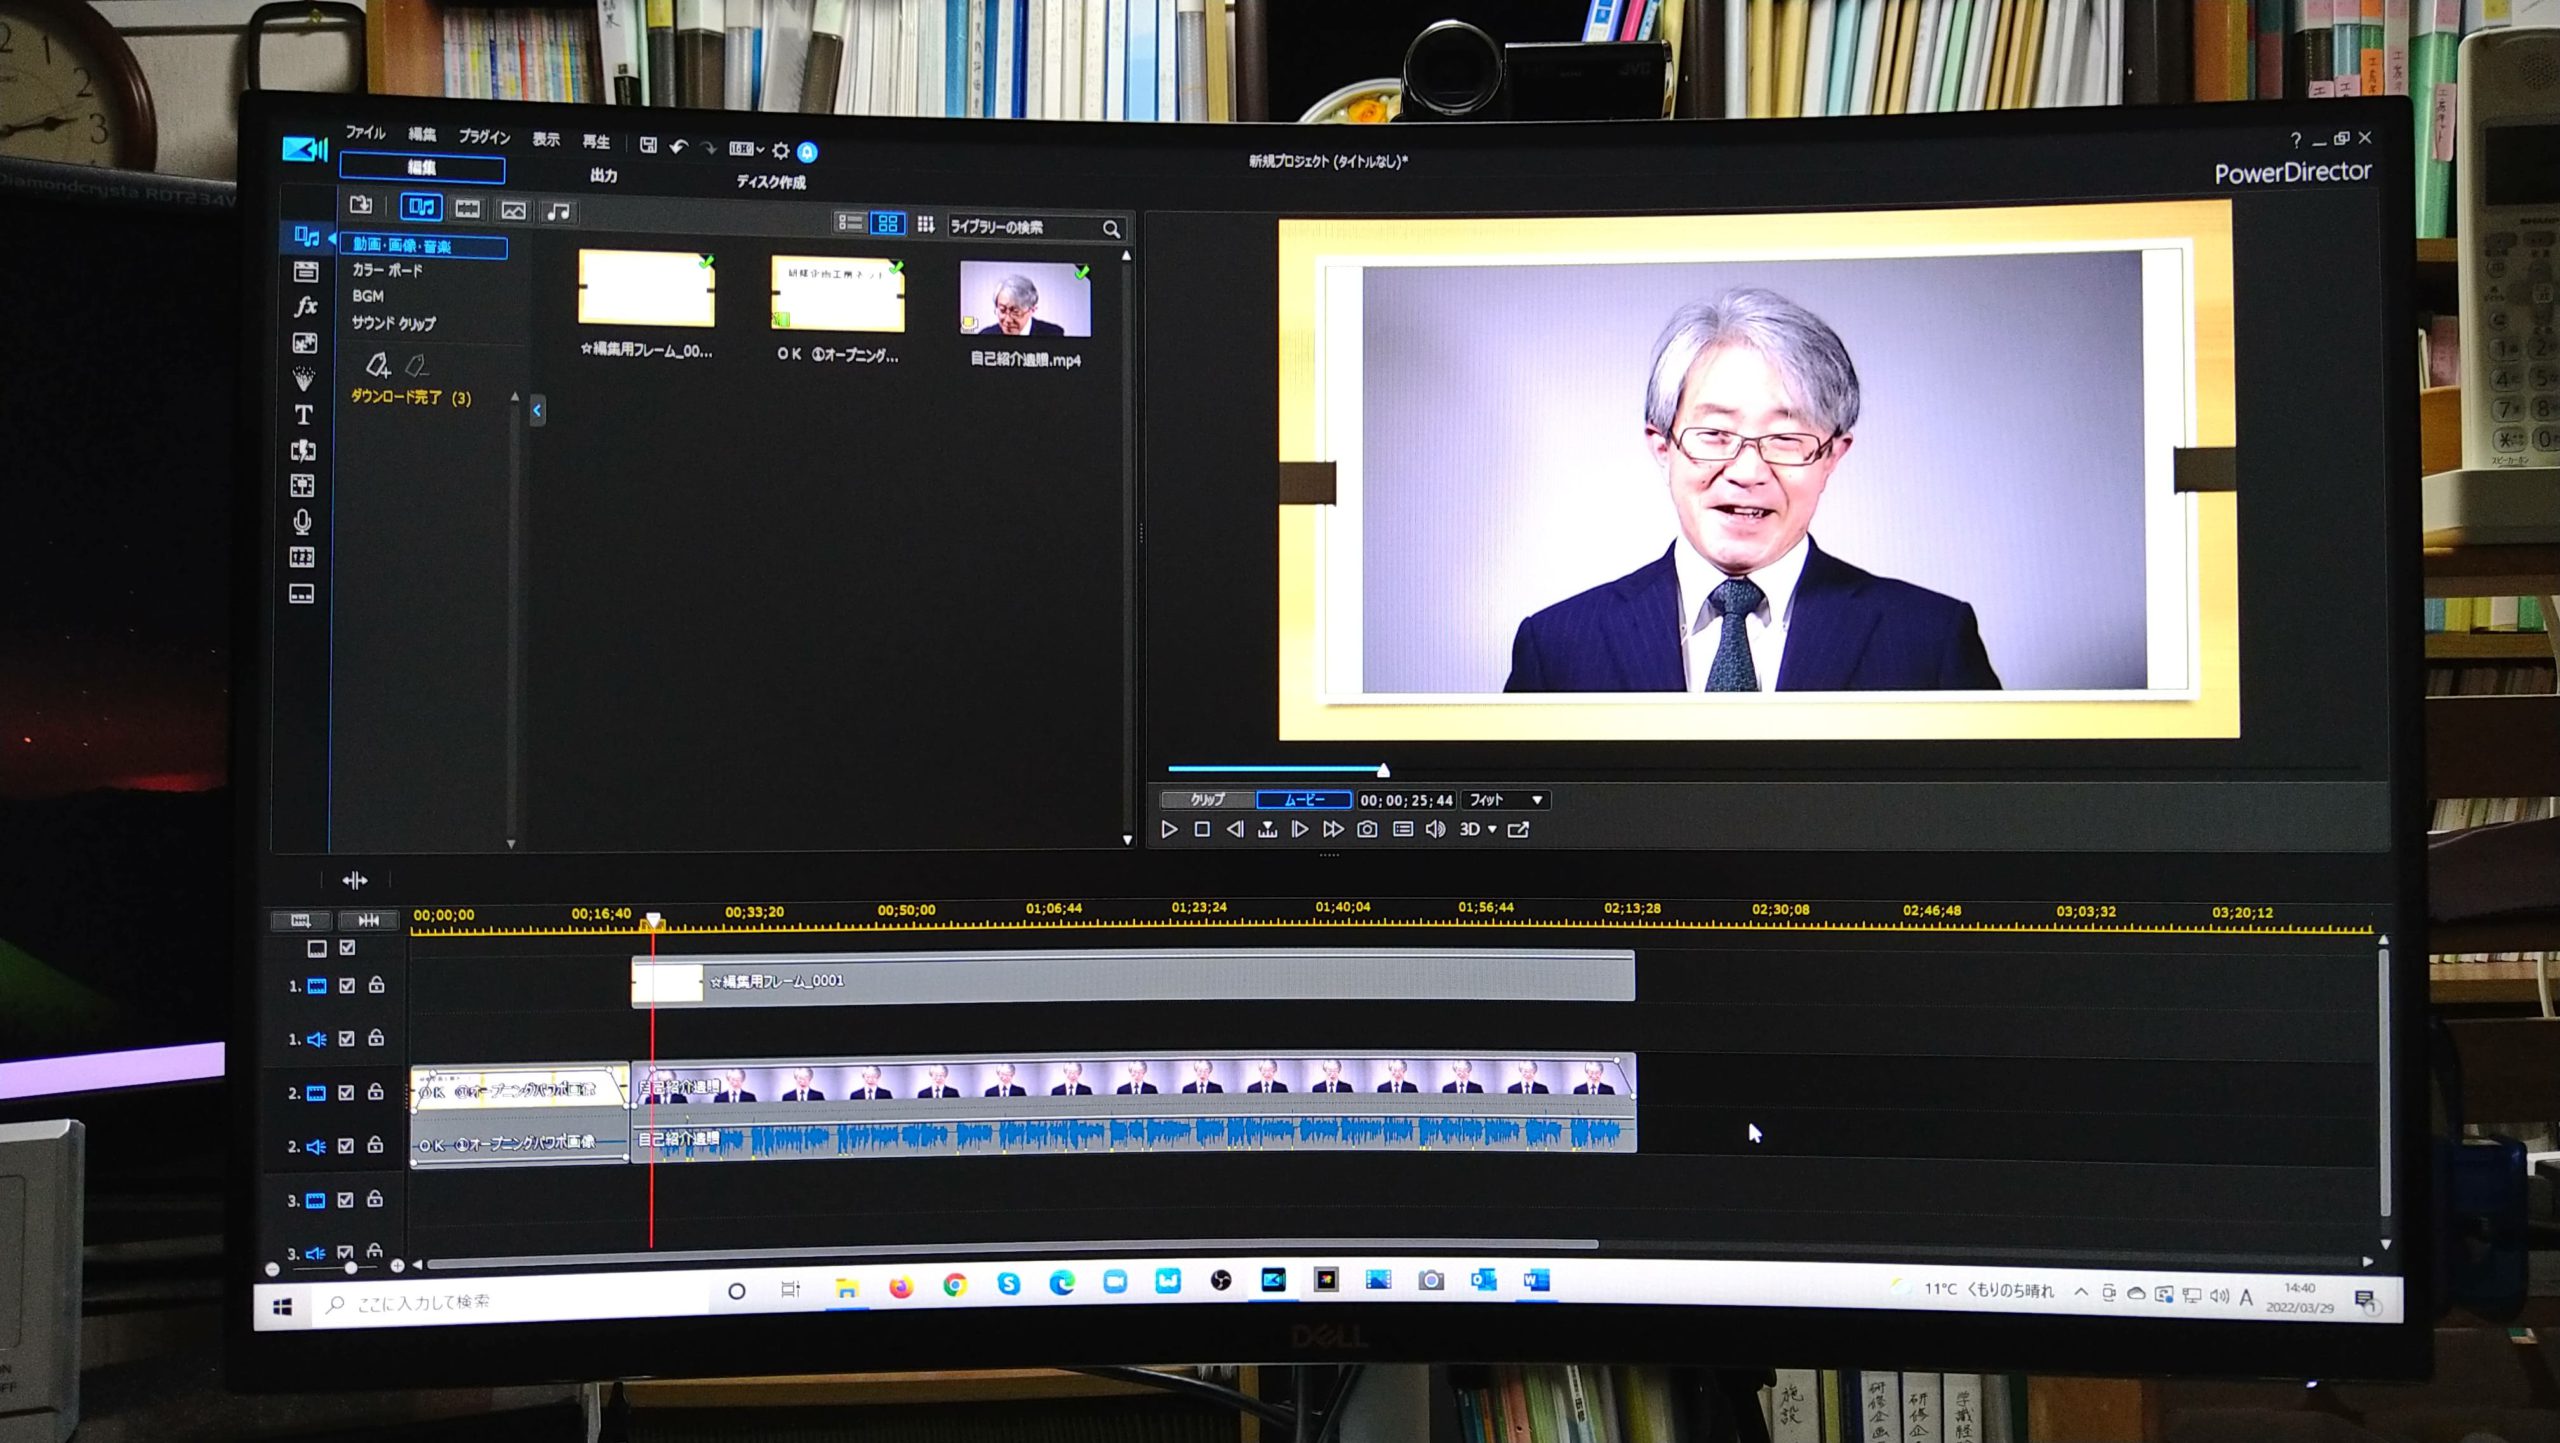Lock video track 1
This screenshot has height=1443, width=2560.
pyautogui.click(x=377, y=985)
